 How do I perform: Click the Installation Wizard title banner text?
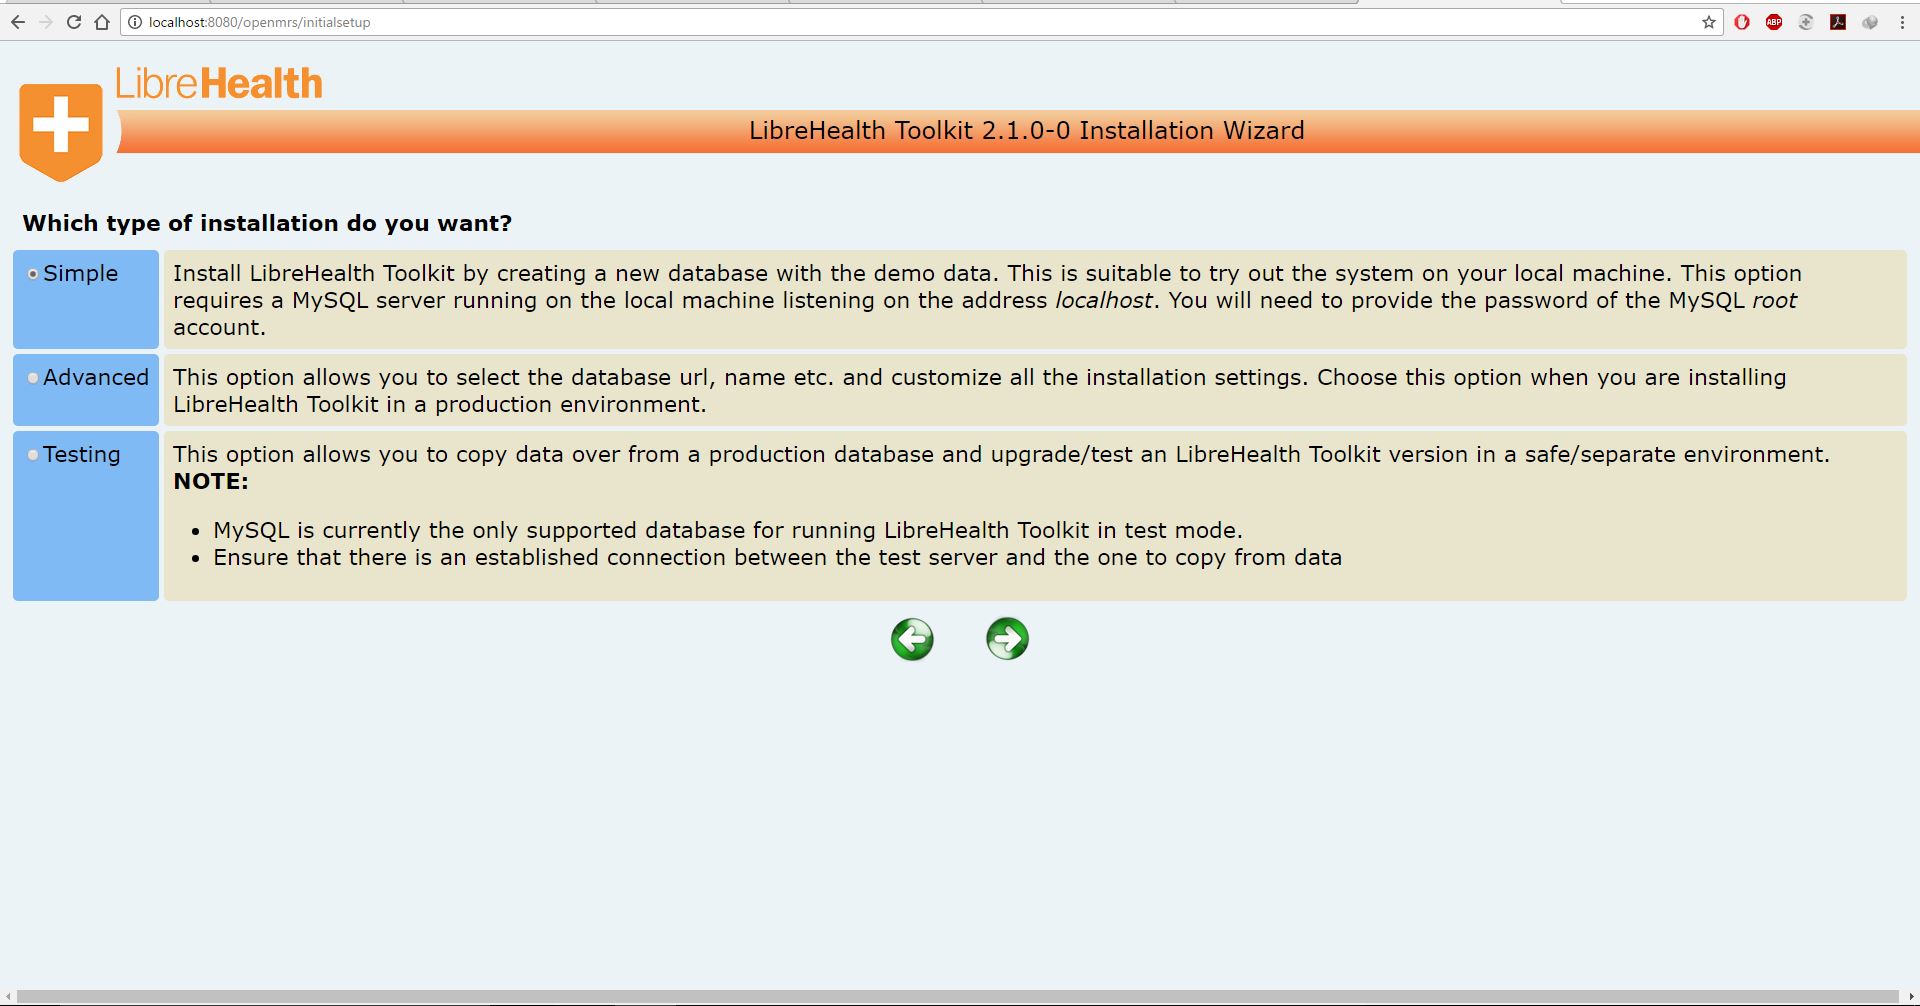pyautogui.click(x=1027, y=130)
